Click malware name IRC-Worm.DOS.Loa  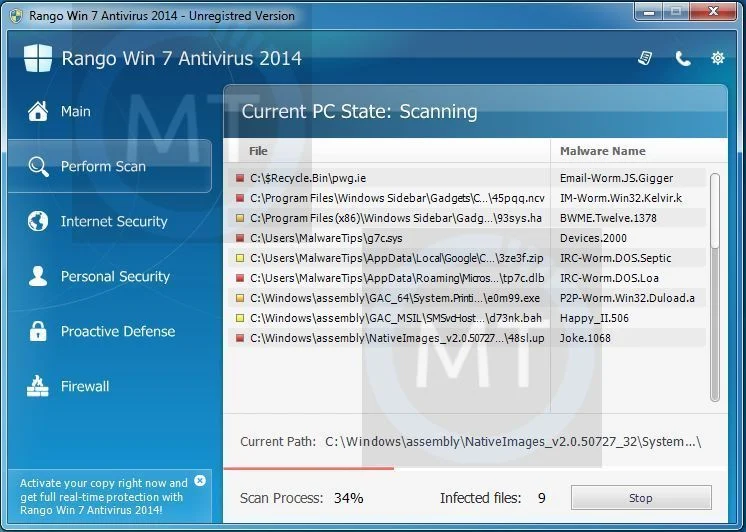coord(609,278)
